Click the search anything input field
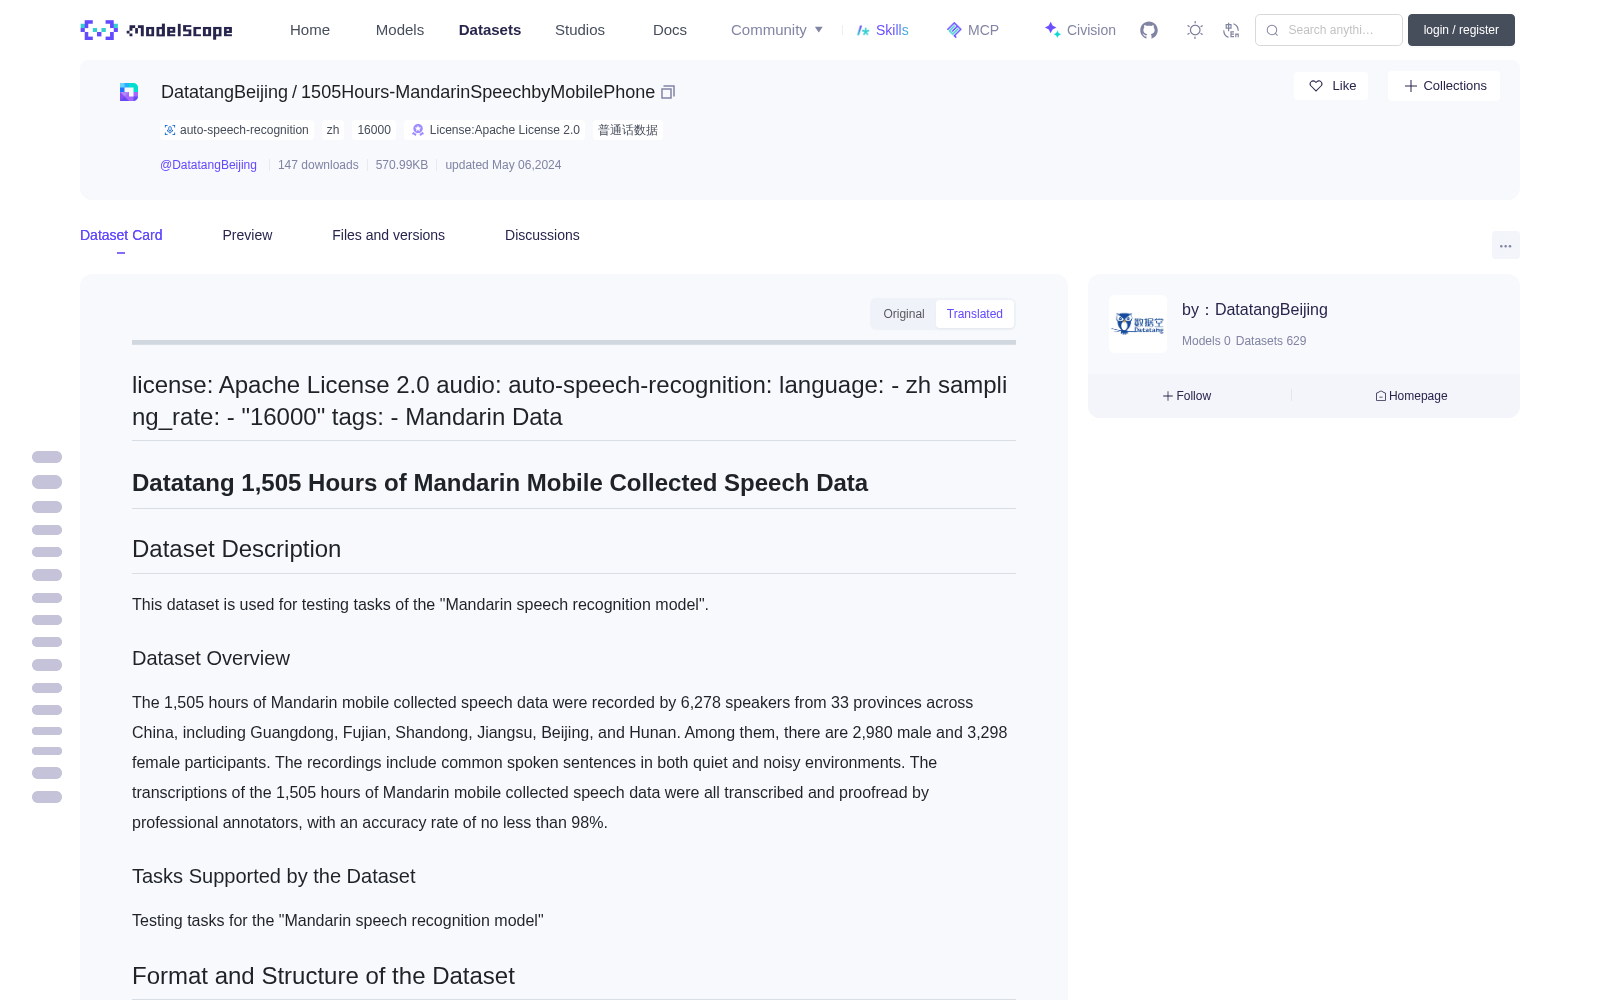Viewport: 1600px width, 1000px height. tap(1329, 30)
